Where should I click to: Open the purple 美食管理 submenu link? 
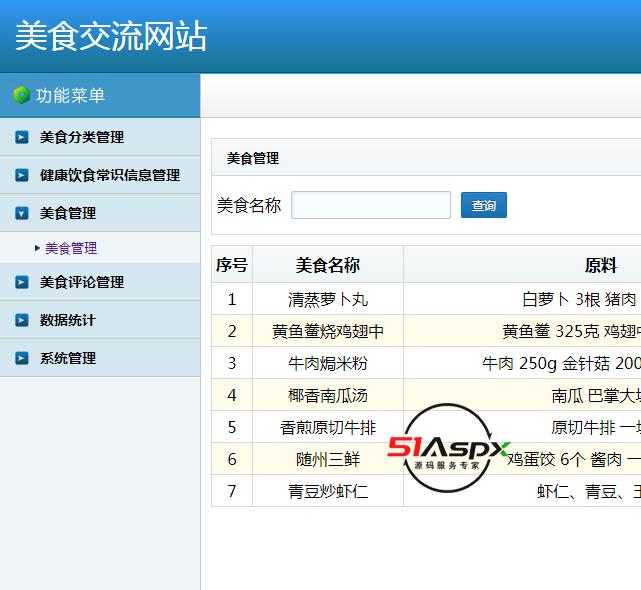(x=71, y=248)
